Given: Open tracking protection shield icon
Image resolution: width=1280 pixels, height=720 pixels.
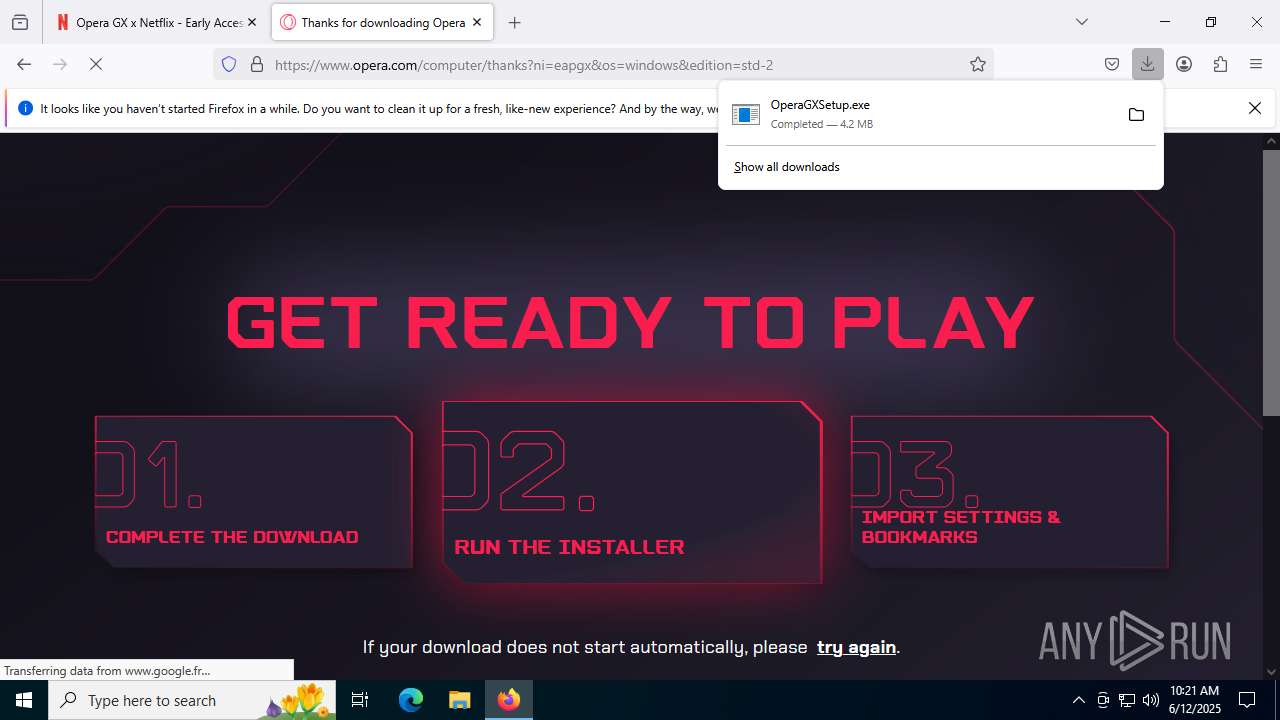Looking at the screenshot, I should [x=229, y=64].
